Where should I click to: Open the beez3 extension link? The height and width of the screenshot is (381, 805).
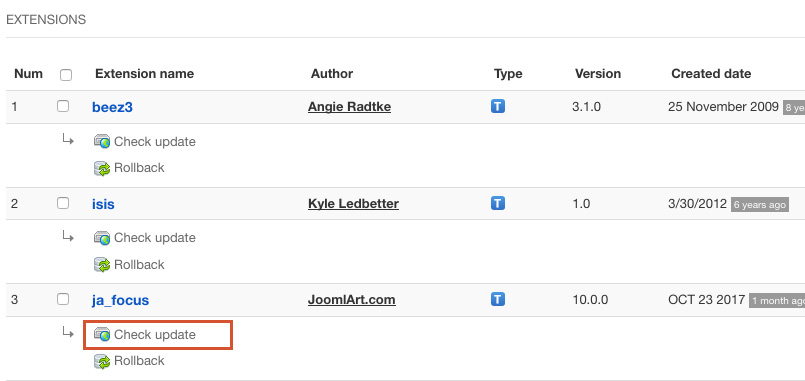pyautogui.click(x=112, y=107)
